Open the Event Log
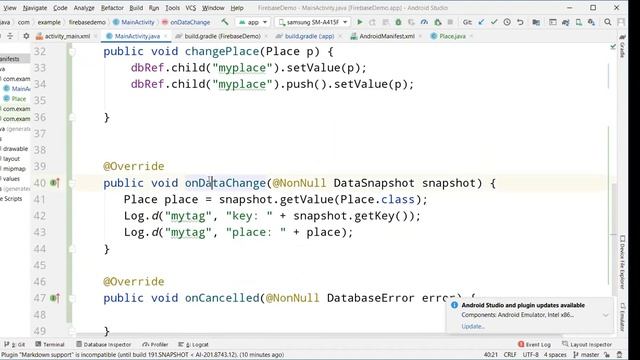 click(534, 344)
